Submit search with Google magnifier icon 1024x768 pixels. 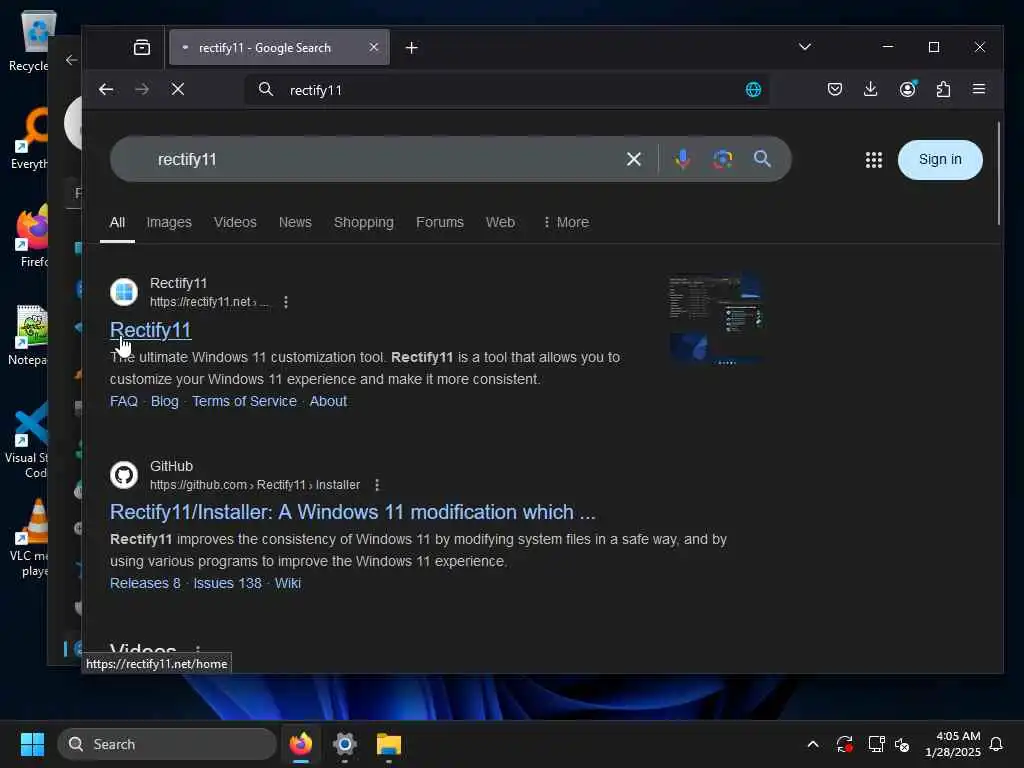click(762, 159)
